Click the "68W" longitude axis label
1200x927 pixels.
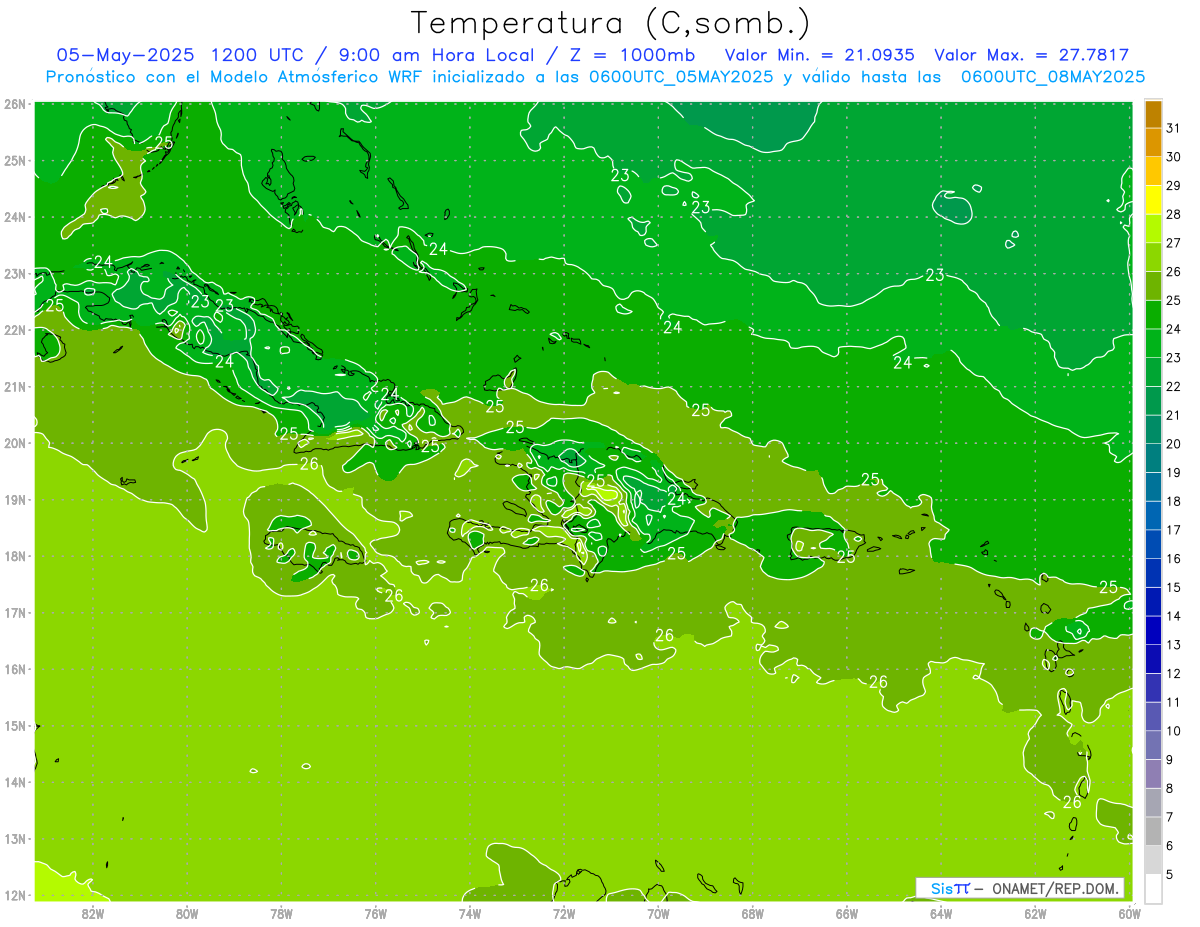[752, 913]
